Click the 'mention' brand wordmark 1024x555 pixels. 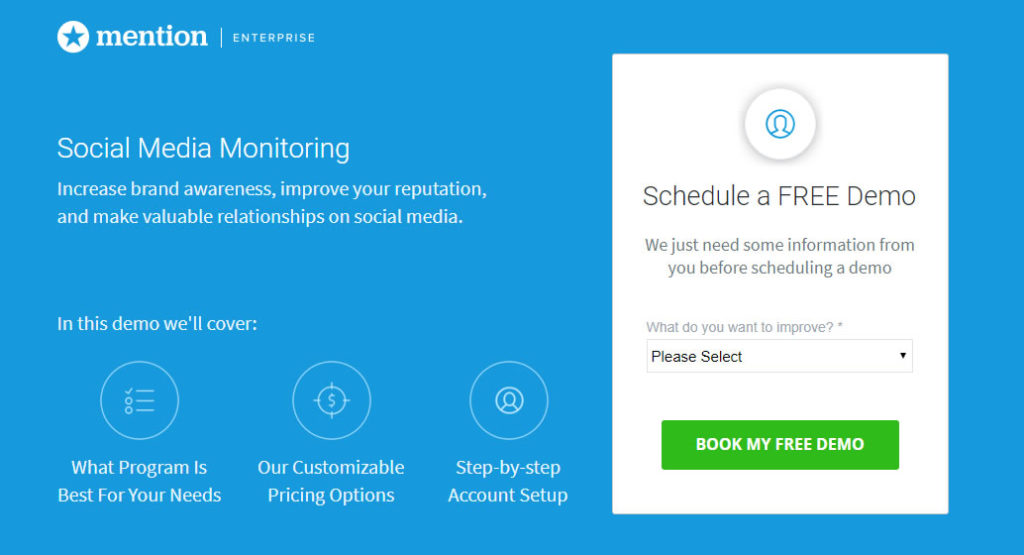pyautogui.click(x=152, y=37)
